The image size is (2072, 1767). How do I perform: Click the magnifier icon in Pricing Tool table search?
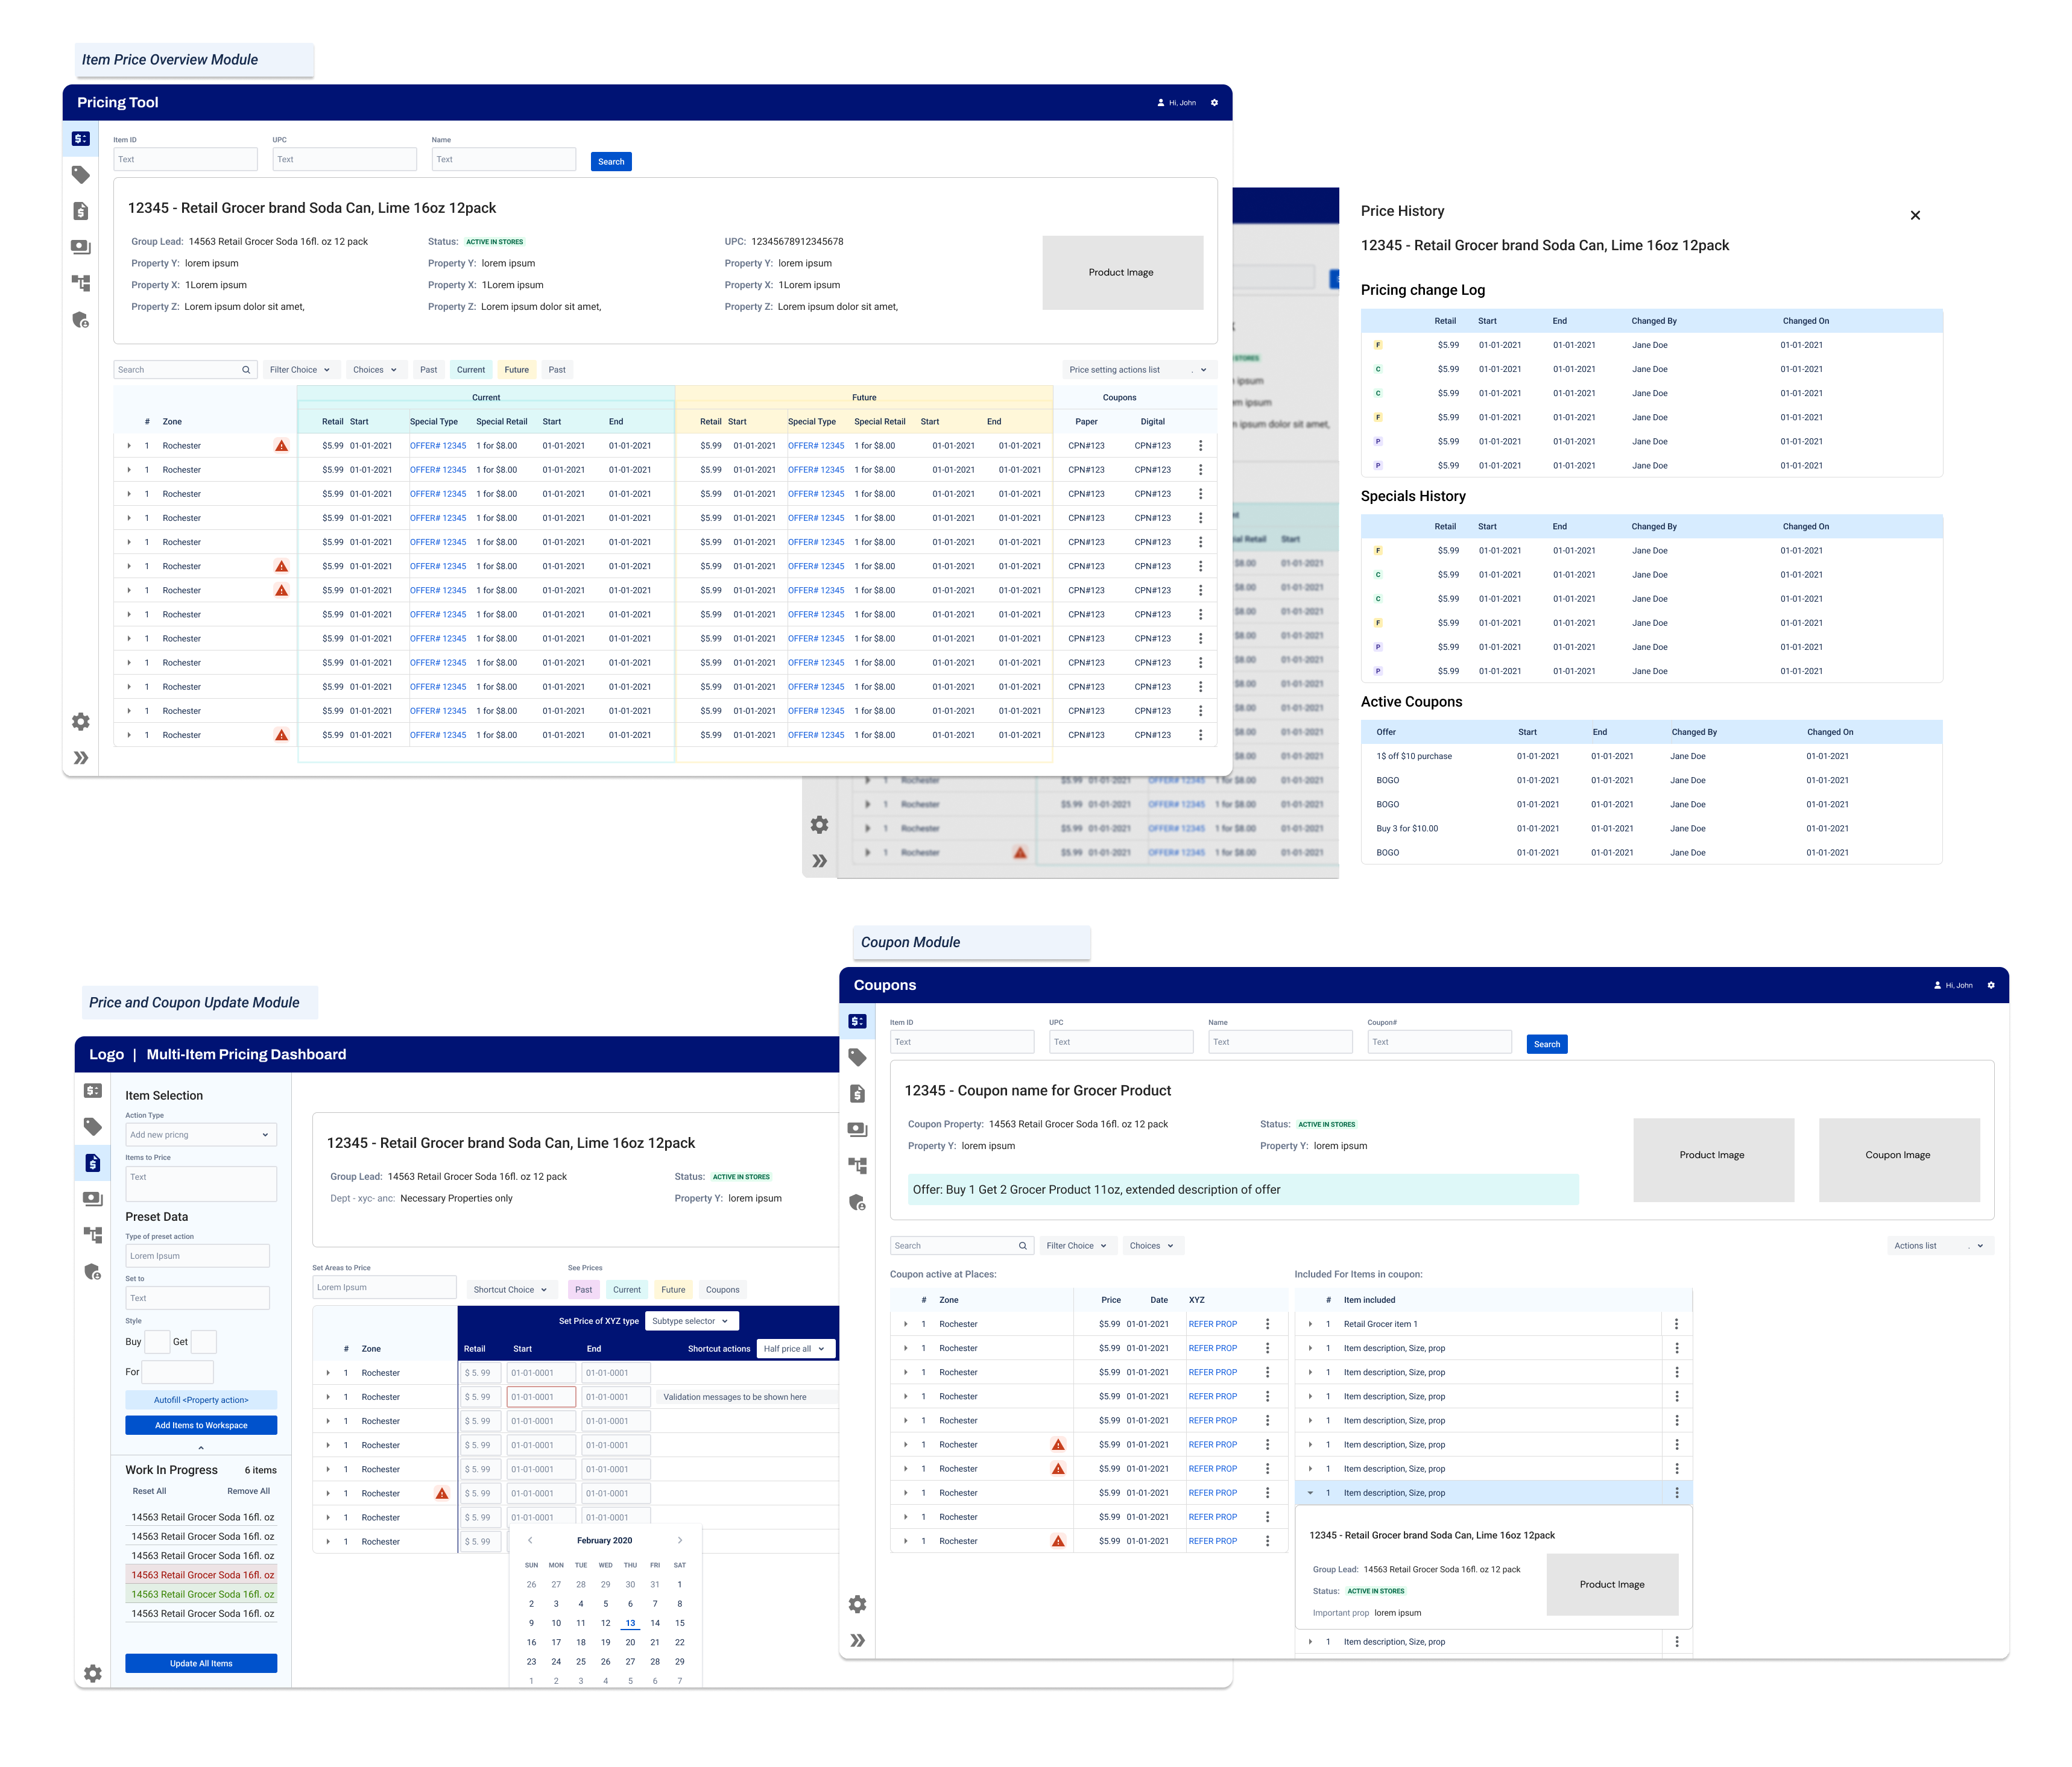tap(246, 370)
